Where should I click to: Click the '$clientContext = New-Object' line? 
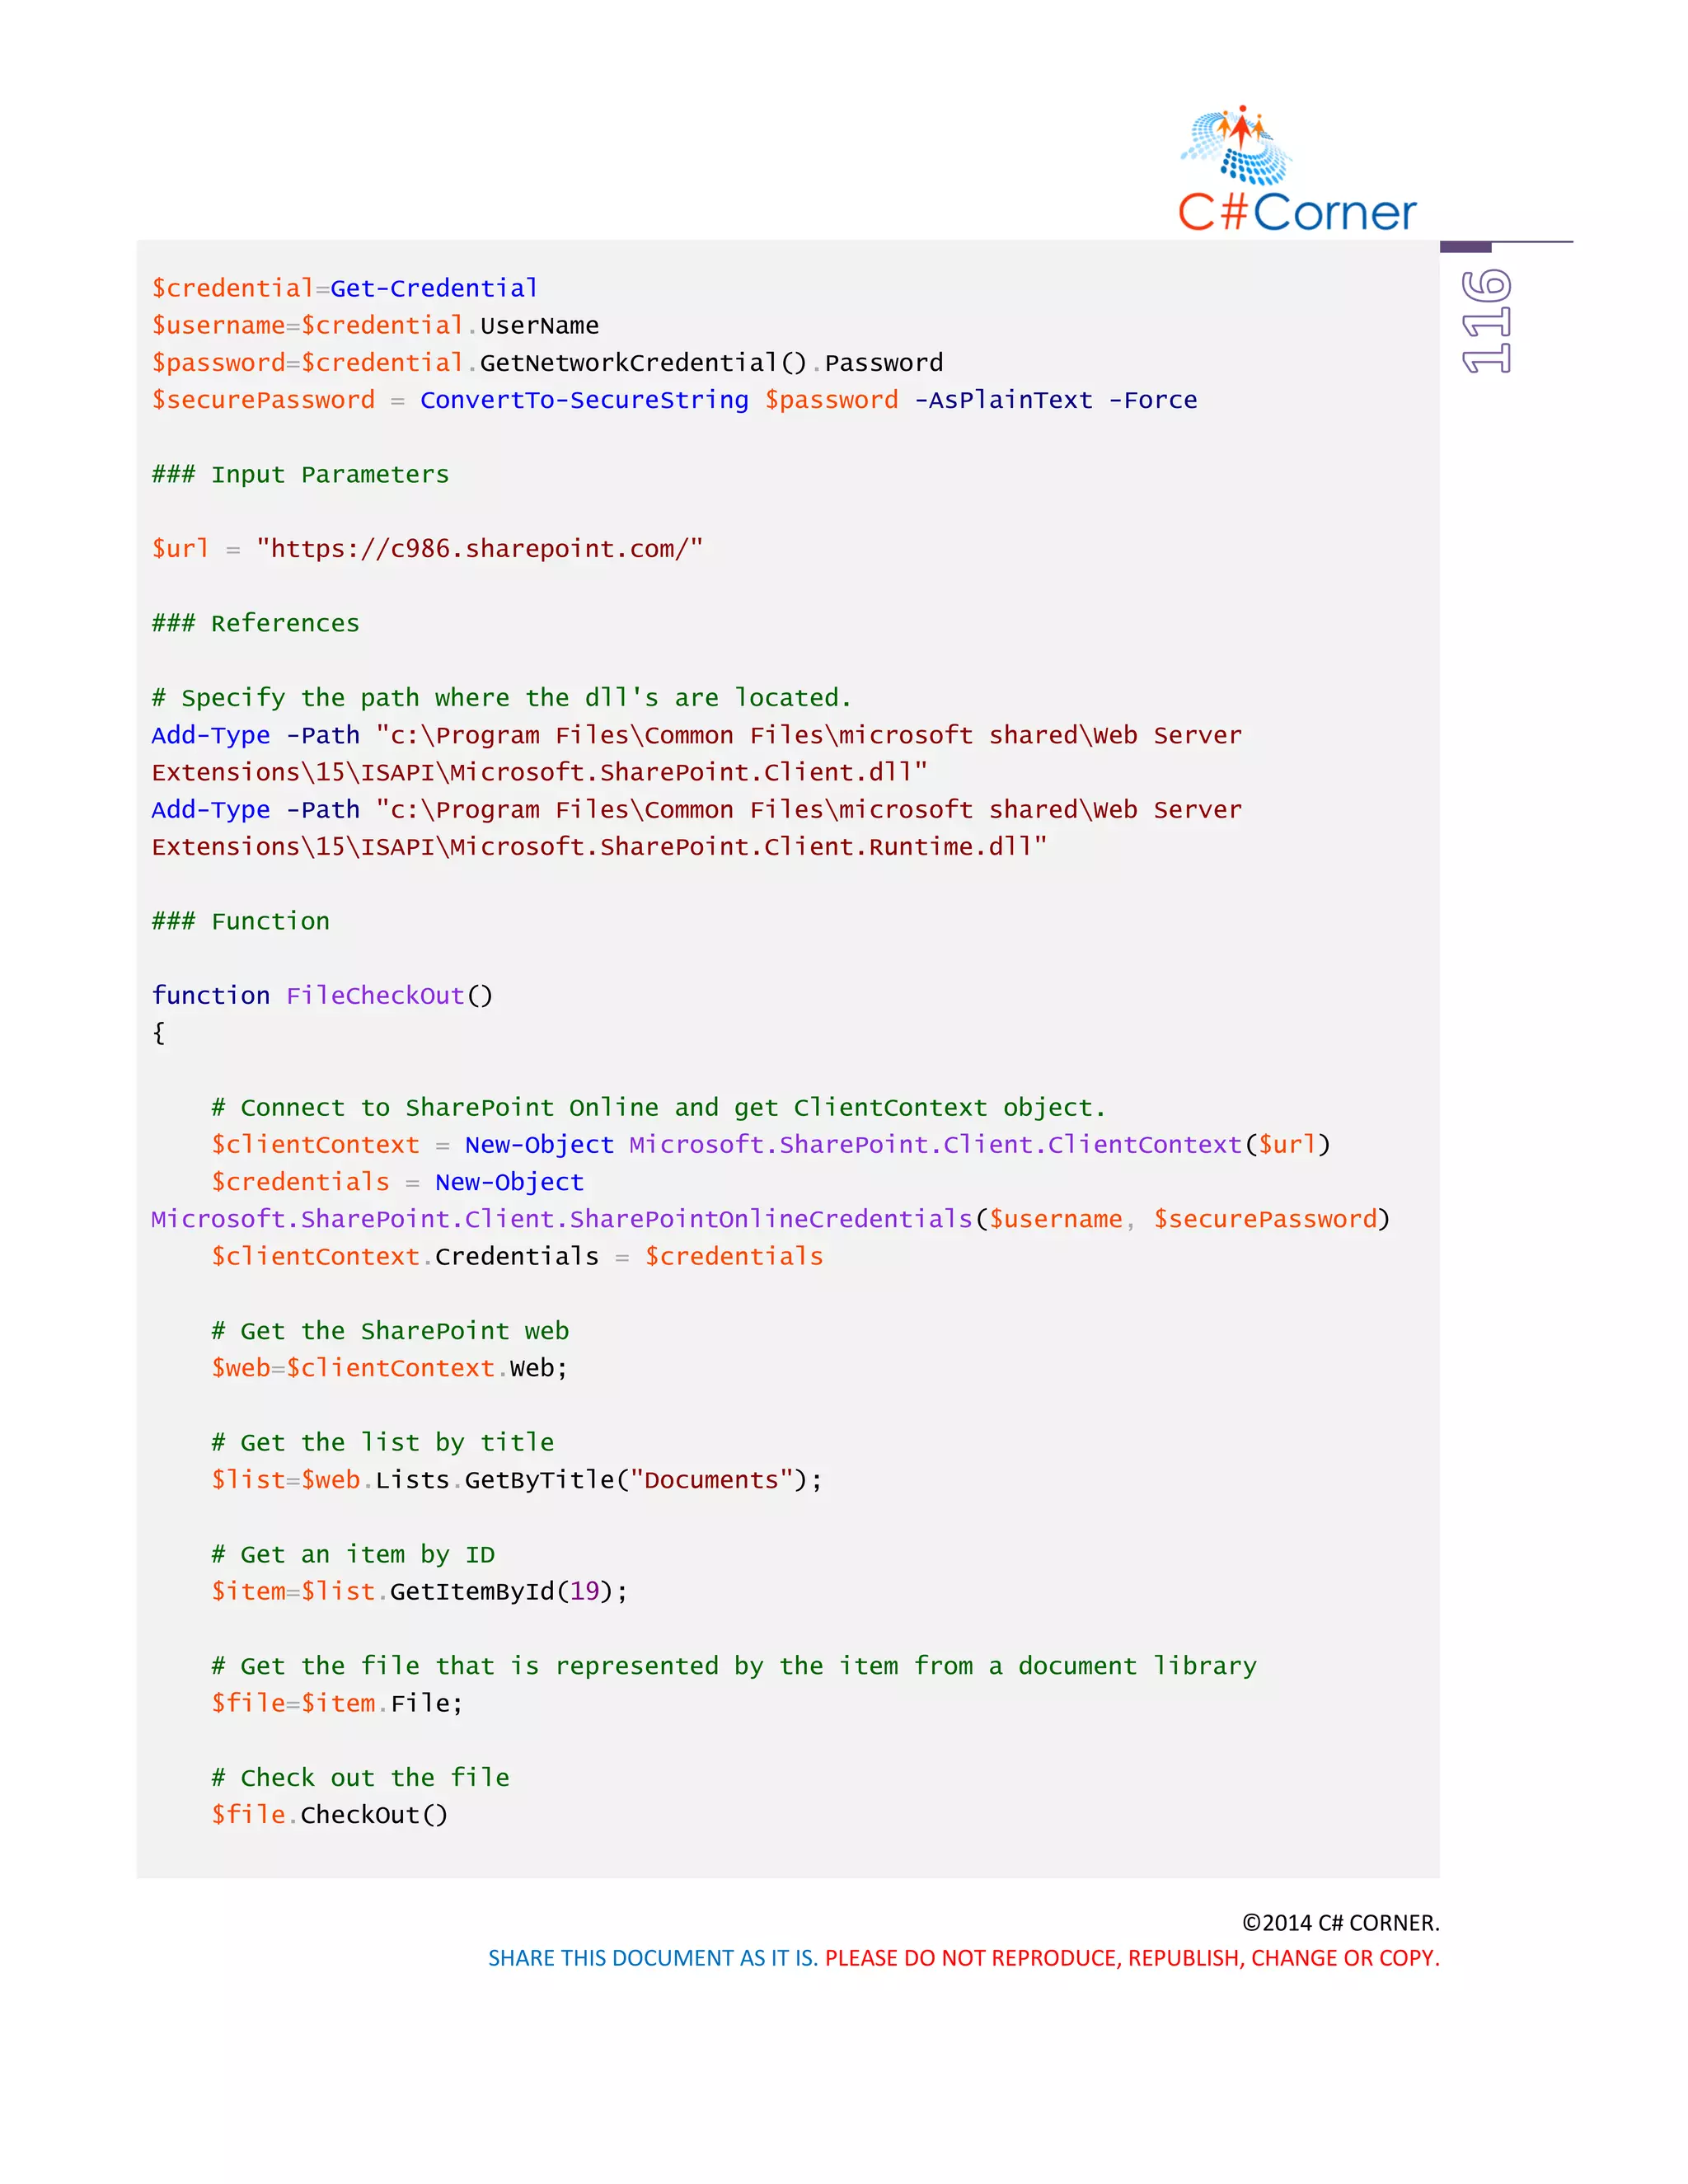(771, 1144)
